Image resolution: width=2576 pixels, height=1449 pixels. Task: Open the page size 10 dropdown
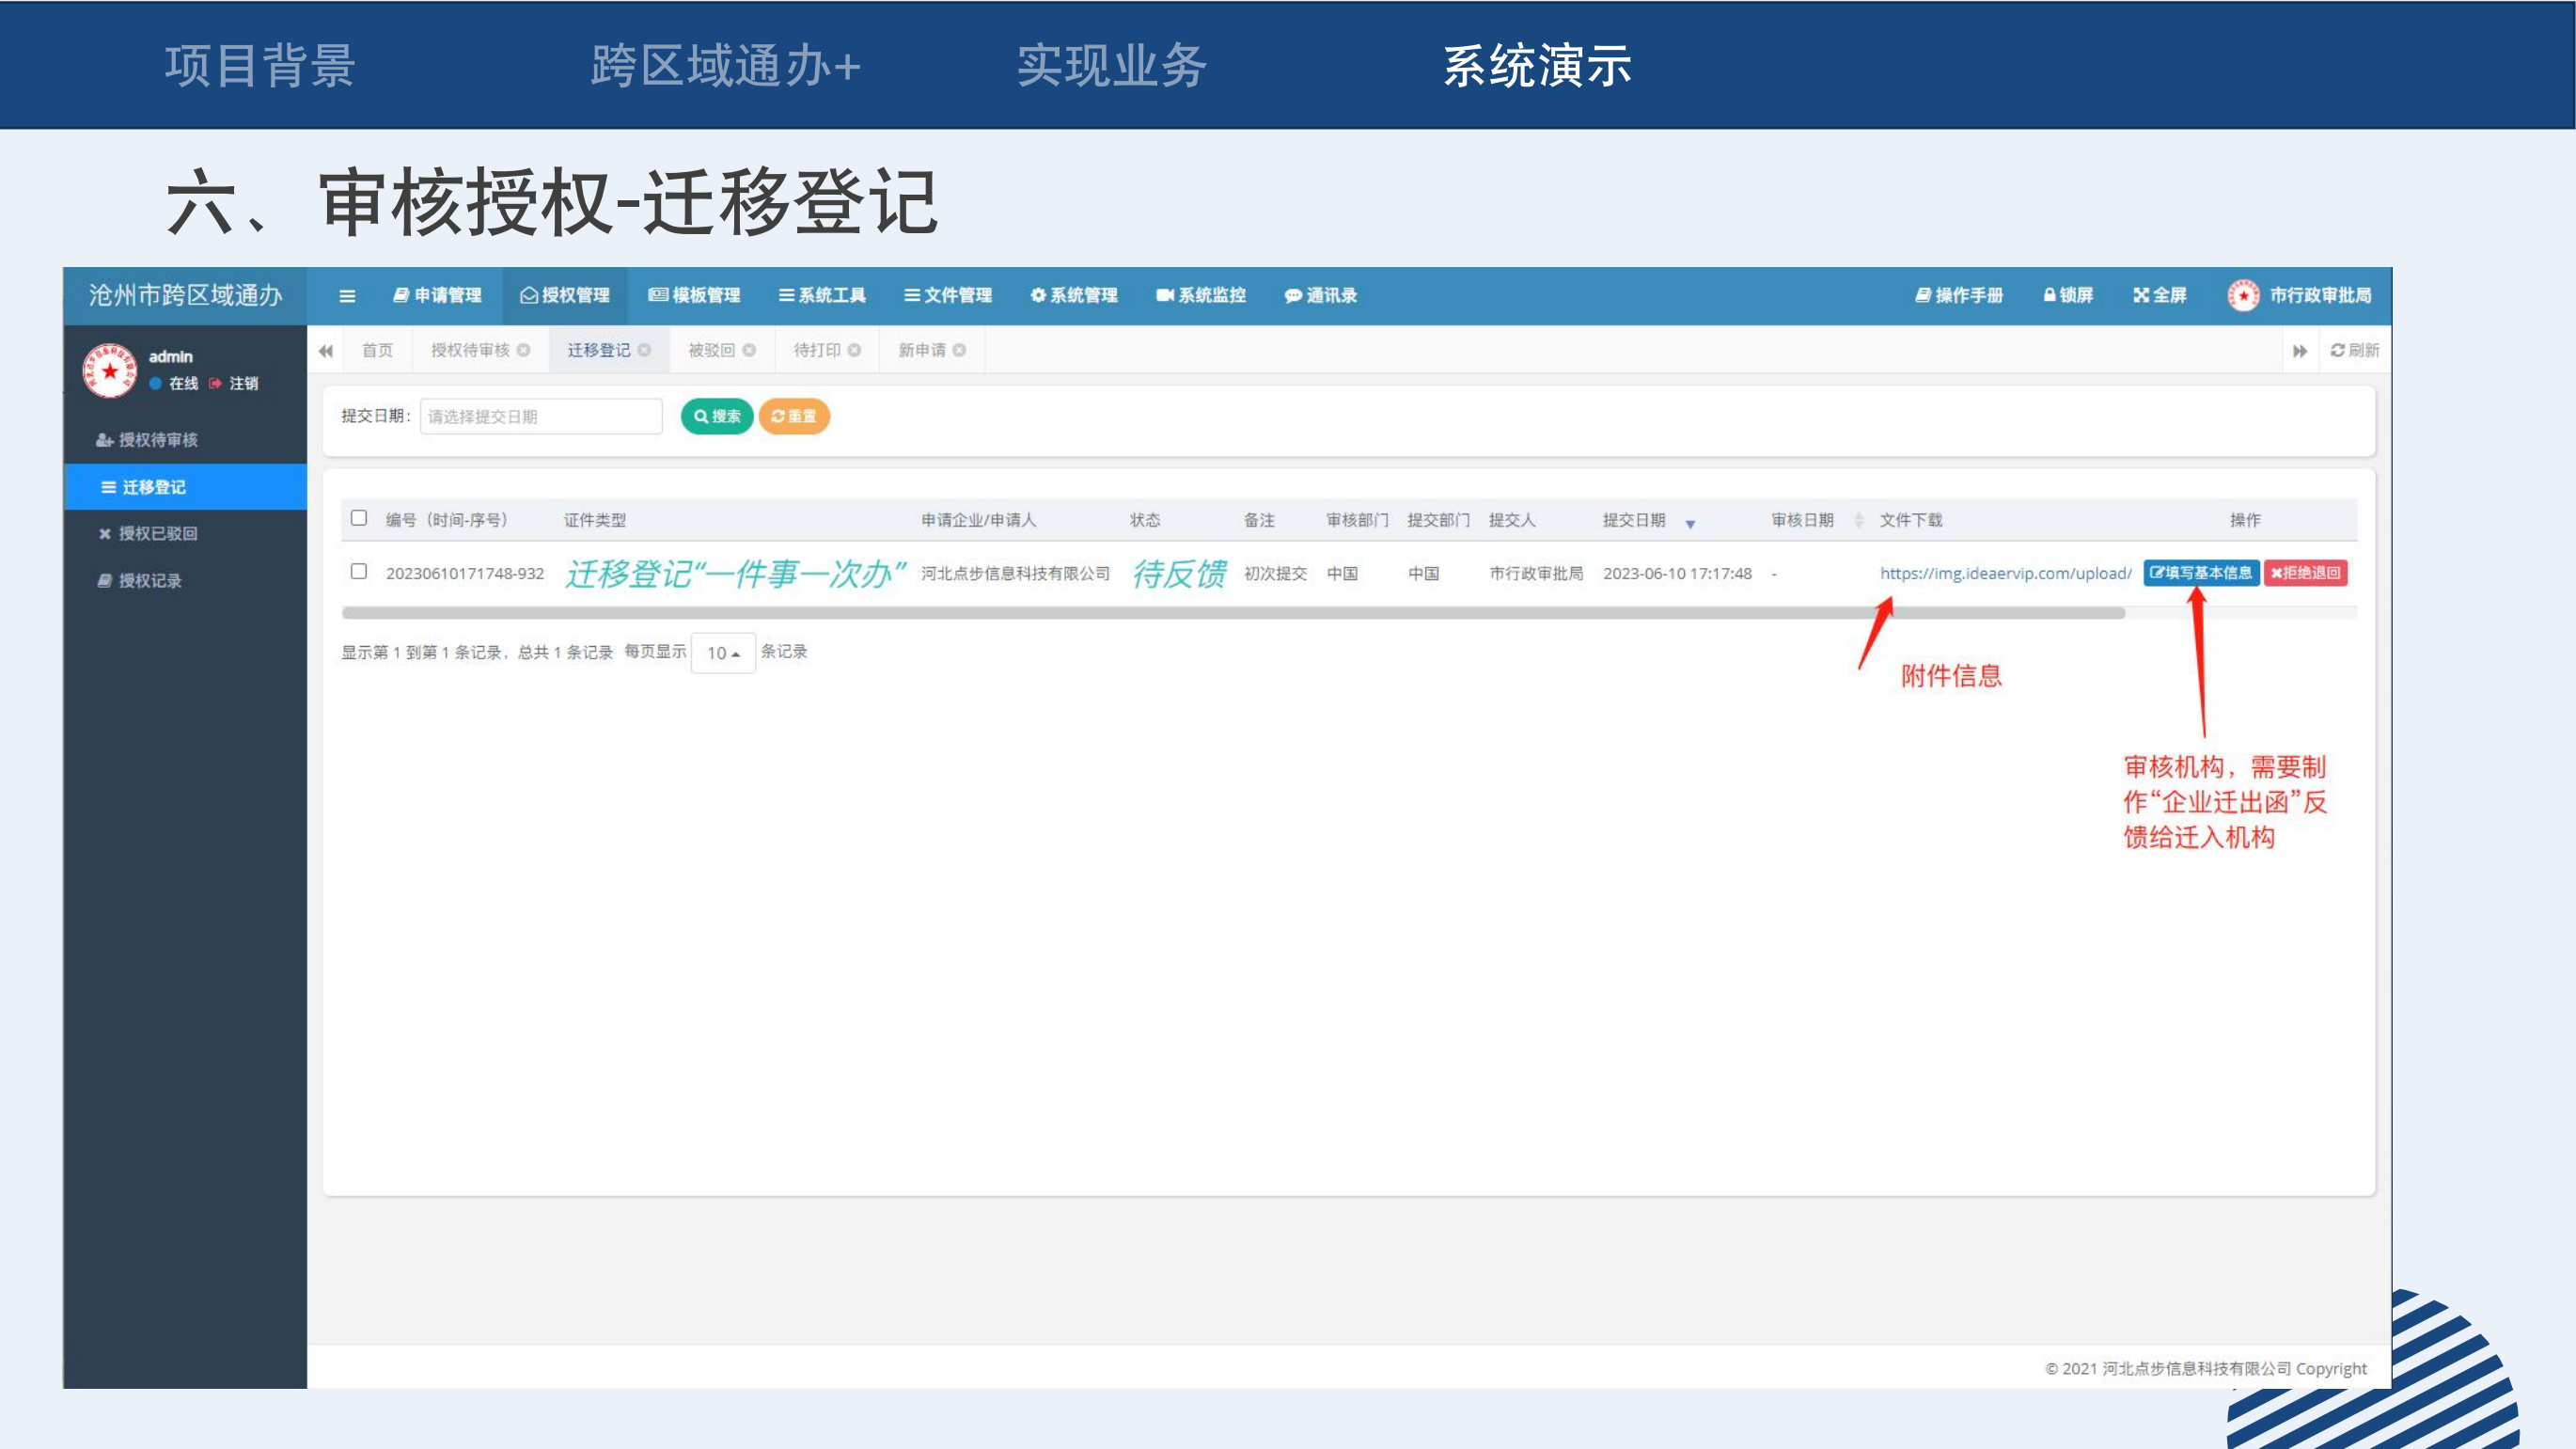(x=722, y=653)
